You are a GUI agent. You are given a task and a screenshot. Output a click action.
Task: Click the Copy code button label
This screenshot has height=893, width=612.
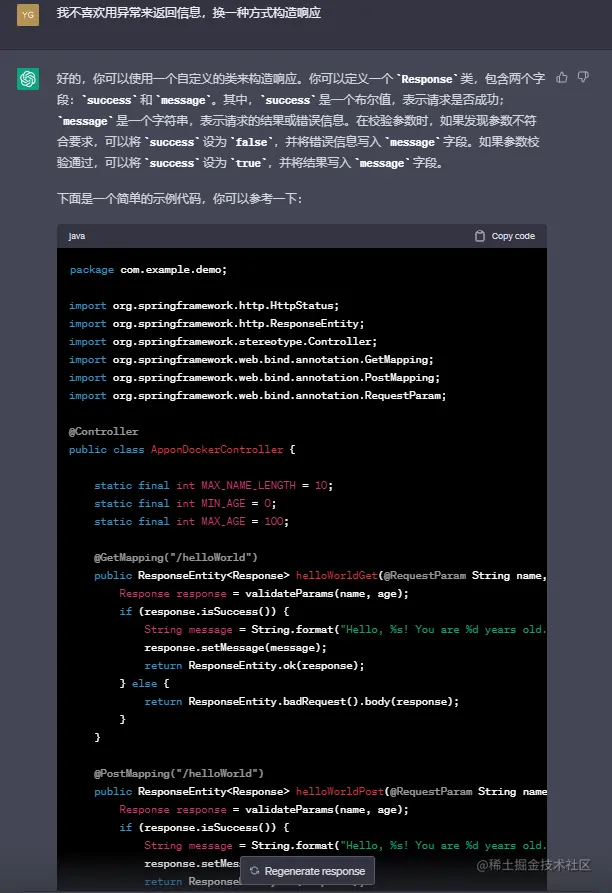(x=513, y=236)
